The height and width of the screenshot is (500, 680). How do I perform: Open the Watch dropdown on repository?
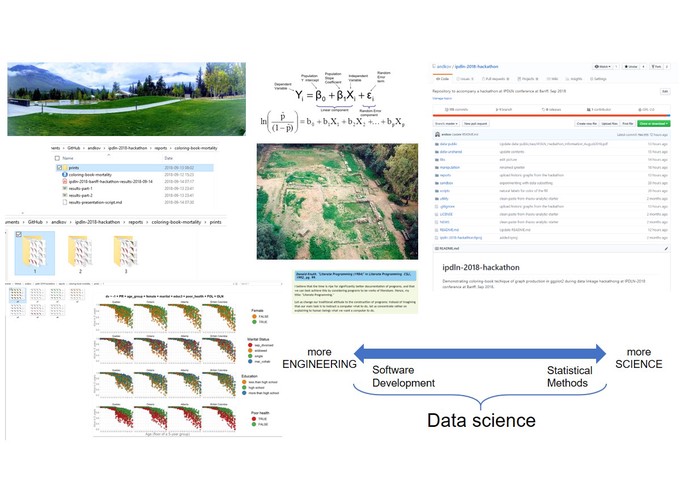click(602, 65)
